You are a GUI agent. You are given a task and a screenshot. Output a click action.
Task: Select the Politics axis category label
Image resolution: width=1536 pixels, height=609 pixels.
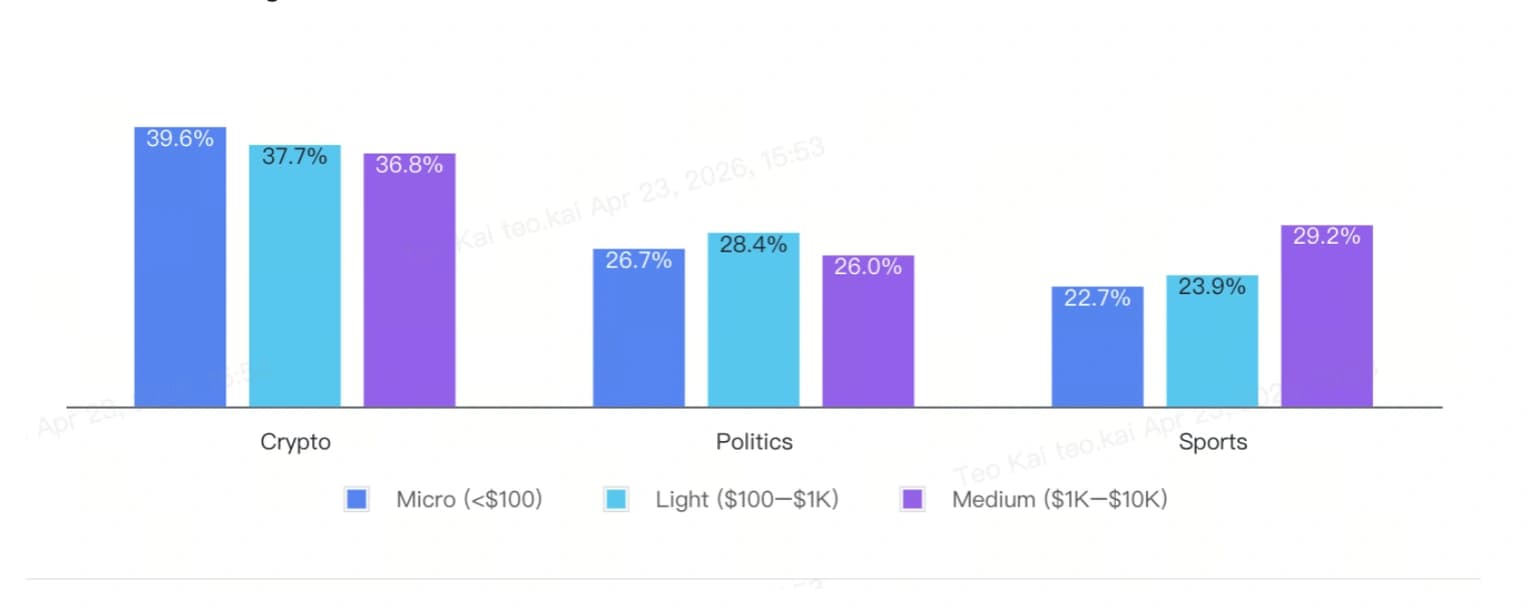click(x=754, y=442)
